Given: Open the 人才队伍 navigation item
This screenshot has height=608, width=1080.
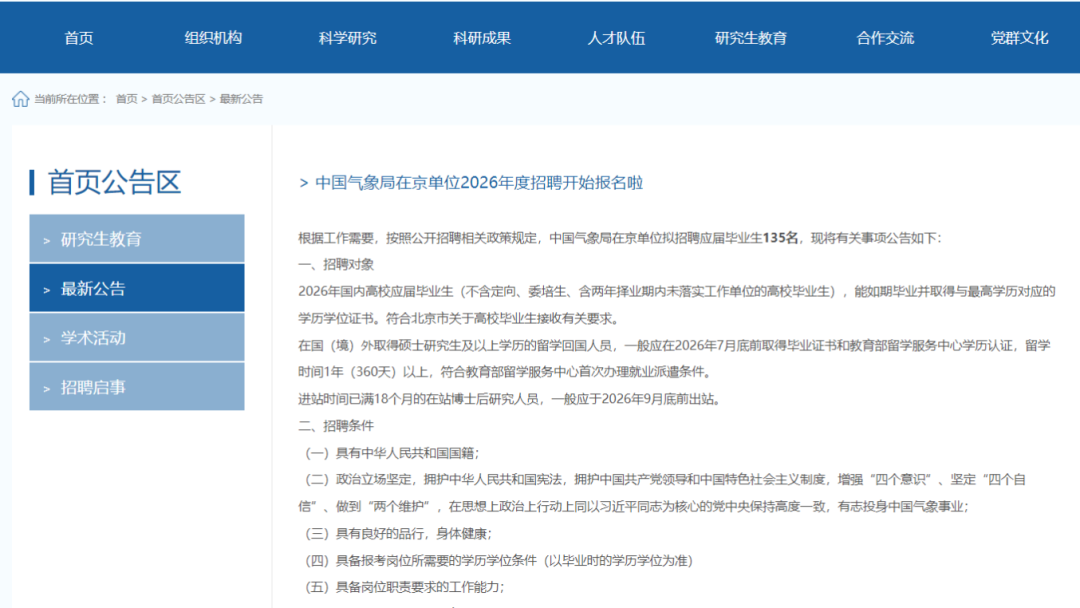Looking at the screenshot, I should tap(616, 38).
